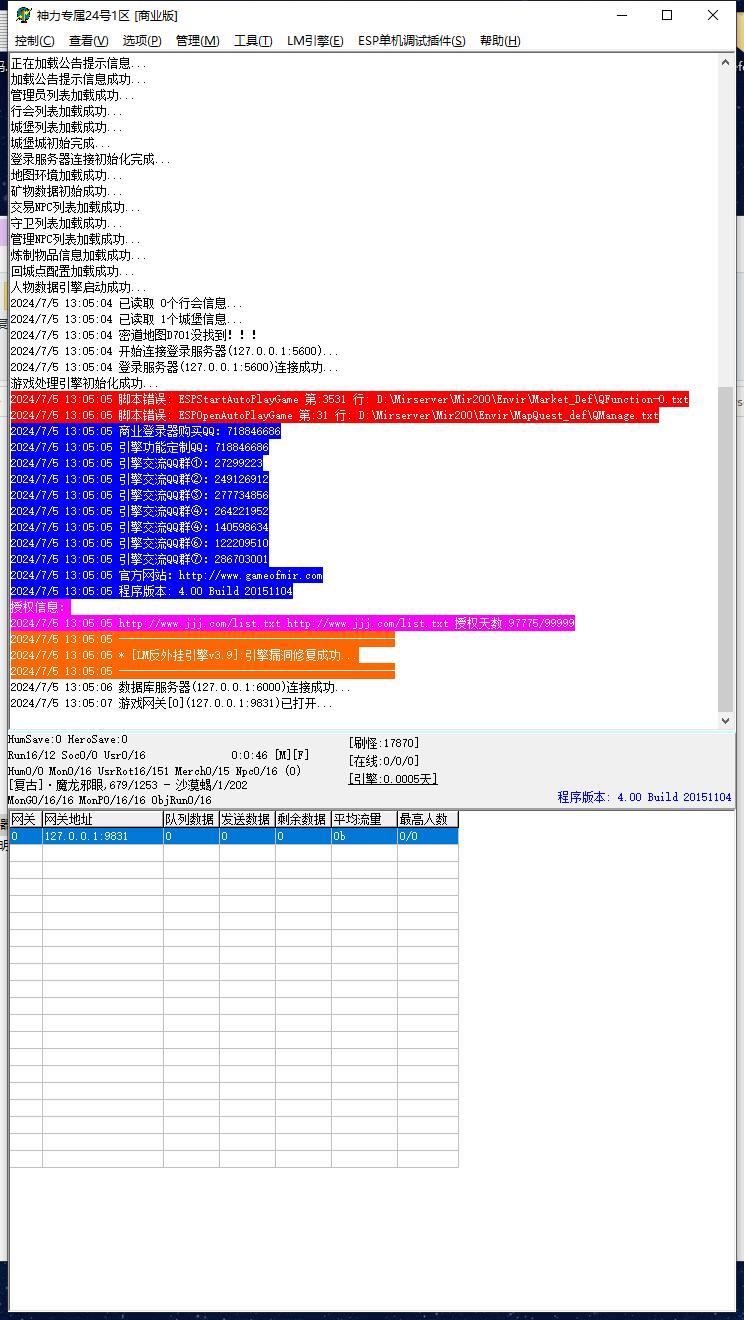Click the log scrollbar down arrow
This screenshot has width=744, height=1320.
726,720
